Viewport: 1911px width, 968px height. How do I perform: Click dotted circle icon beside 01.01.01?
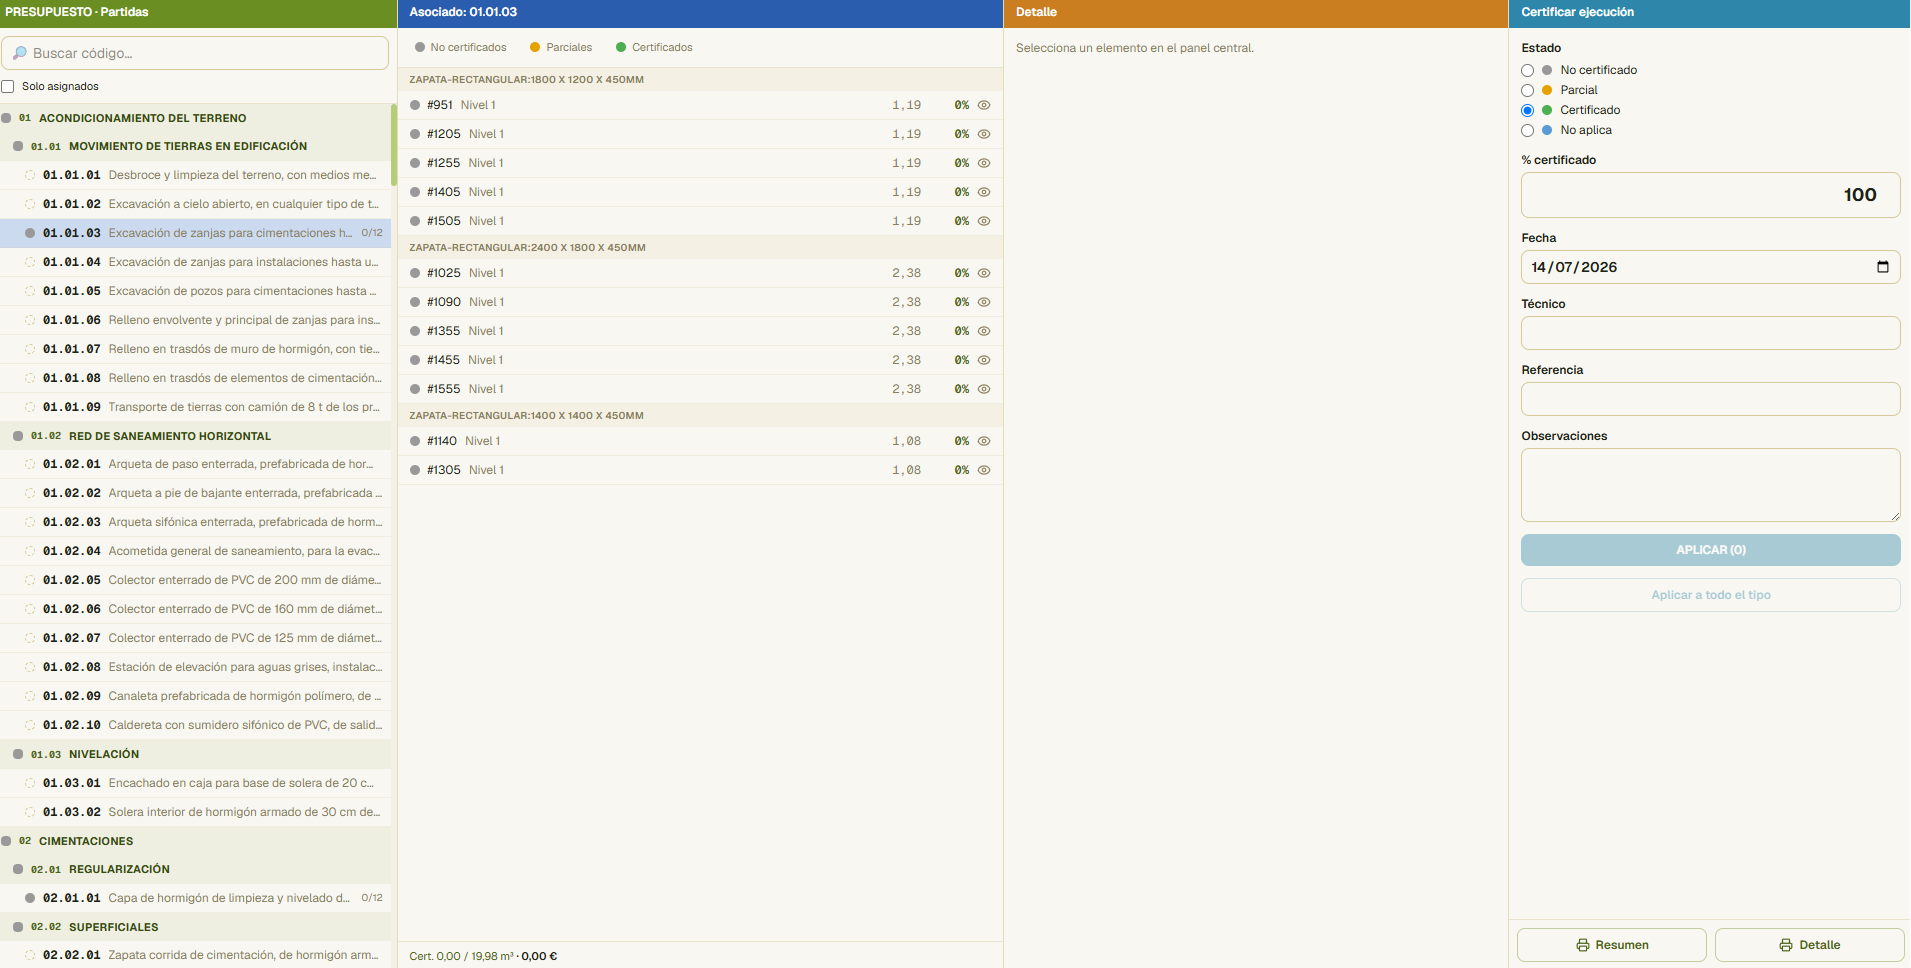coord(30,175)
